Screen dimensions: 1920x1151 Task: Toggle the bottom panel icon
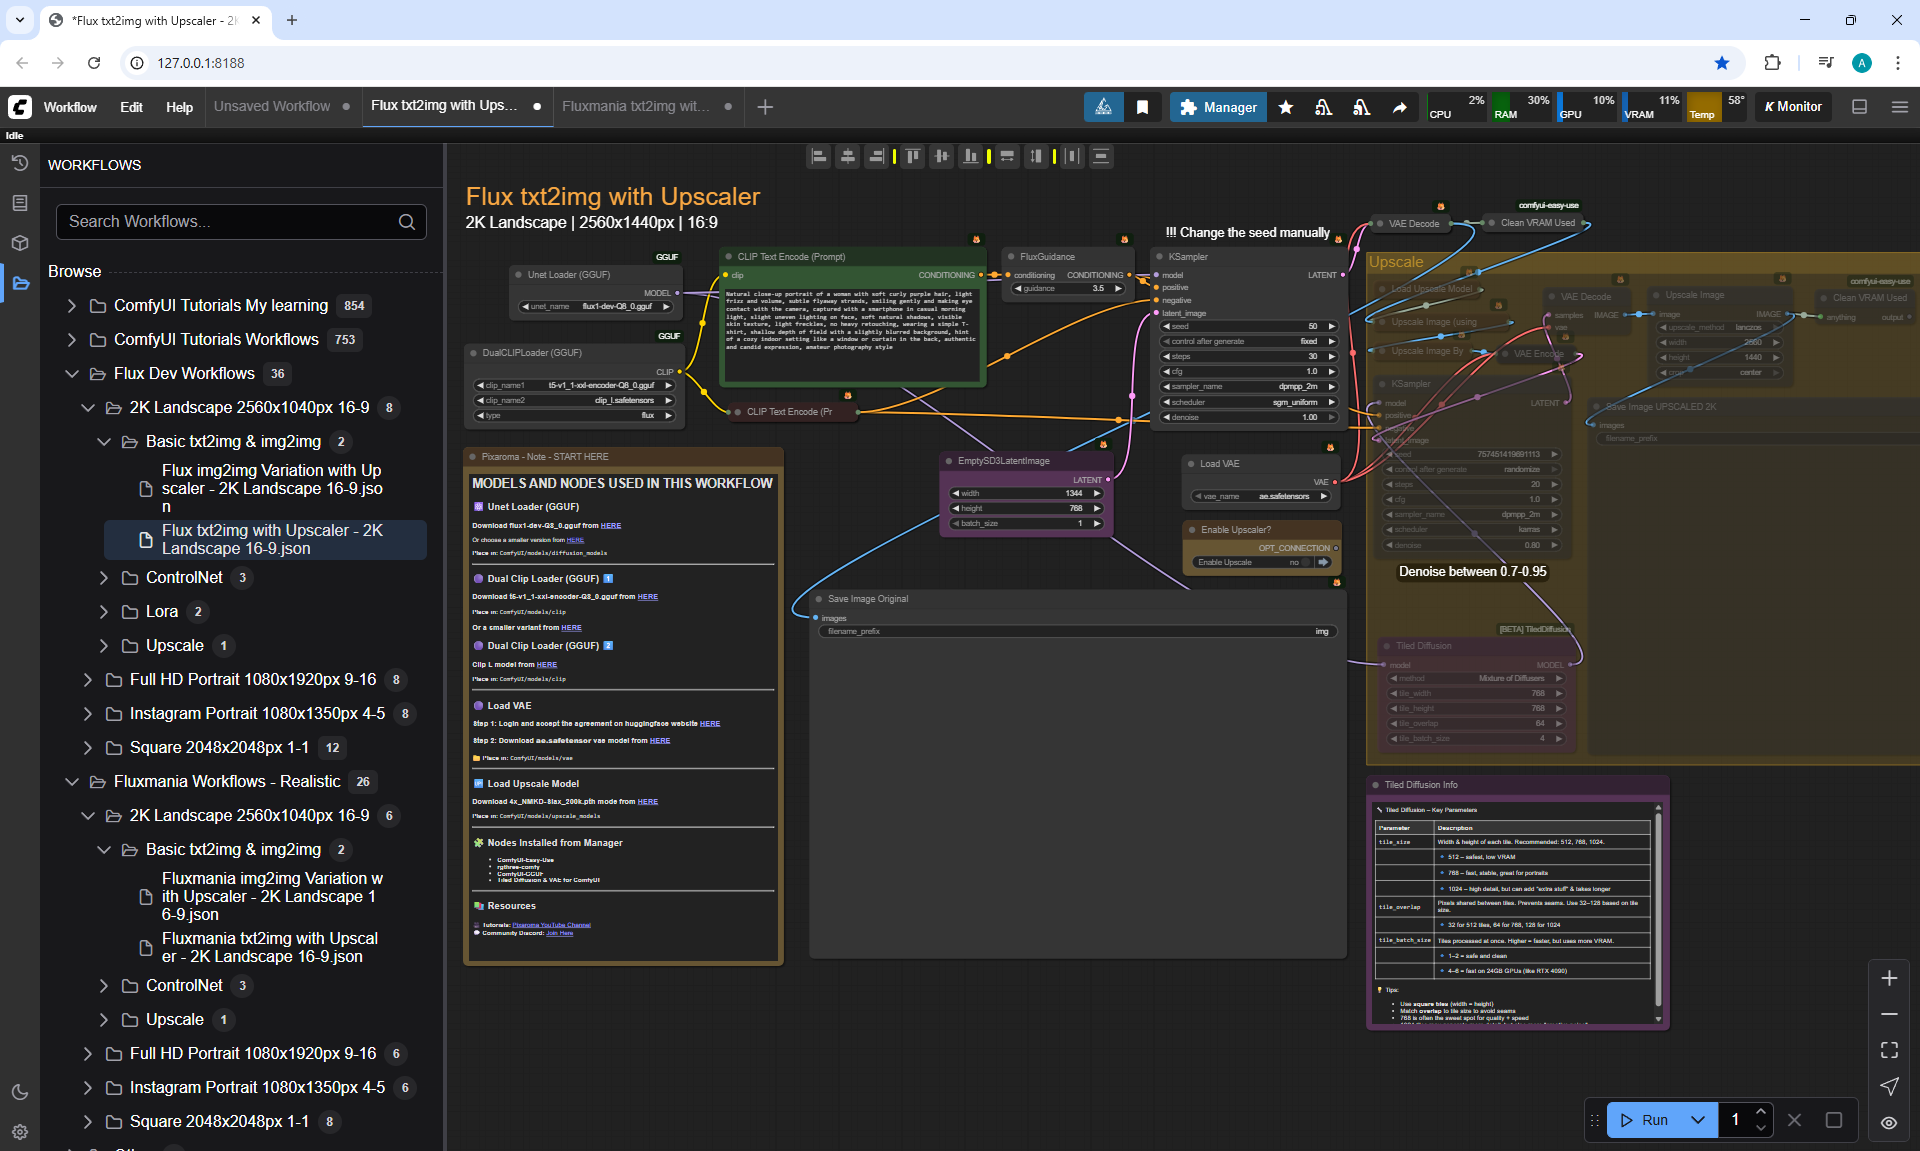pos(1859,107)
